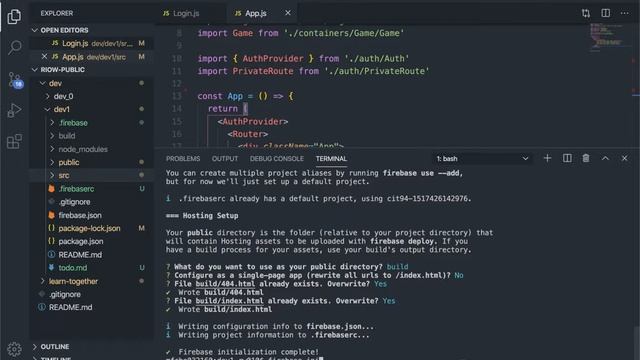640x360 pixels.
Task: Switch to the Output panel tab
Action: coord(225,158)
